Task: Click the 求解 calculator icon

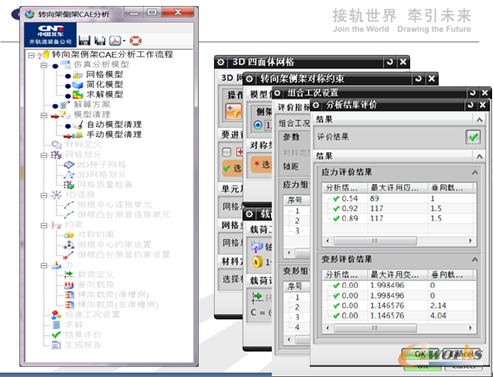Action: pos(56,325)
